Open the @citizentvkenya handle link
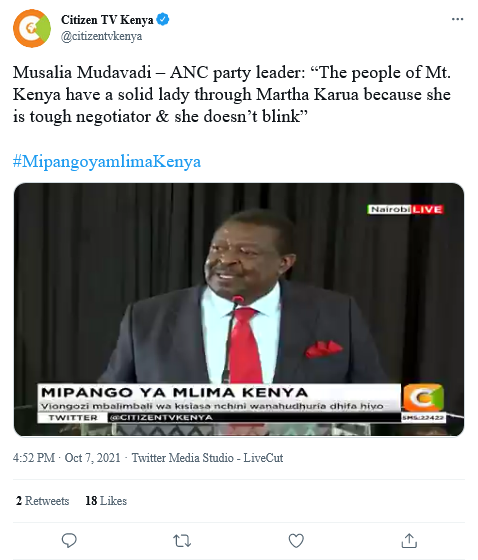 [101, 36]
